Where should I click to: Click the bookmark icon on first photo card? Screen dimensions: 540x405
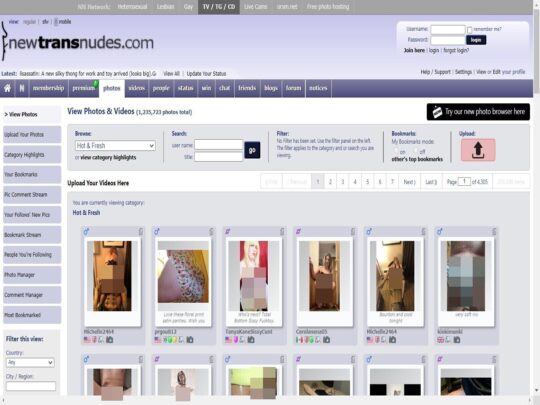[141, 231]
